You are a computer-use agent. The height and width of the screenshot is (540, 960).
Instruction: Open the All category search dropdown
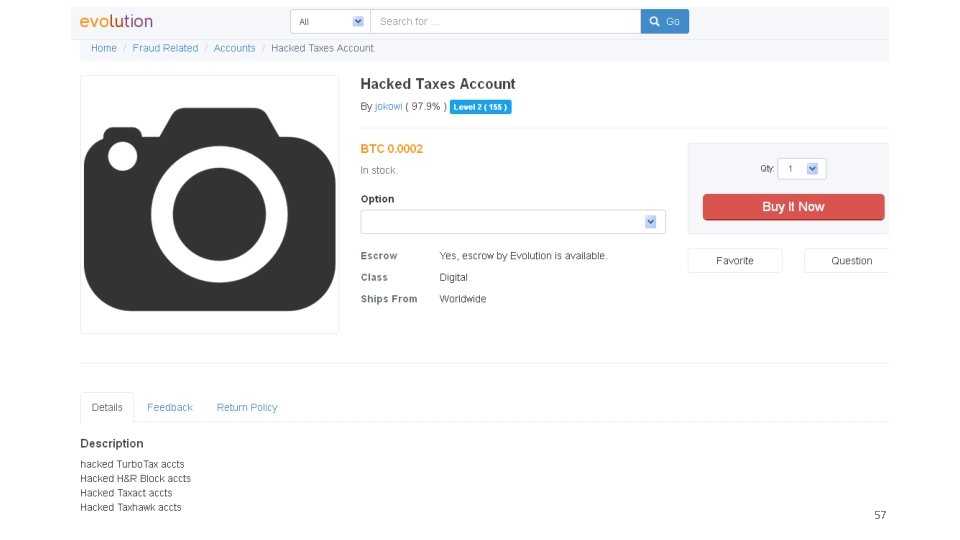[331, 21]
